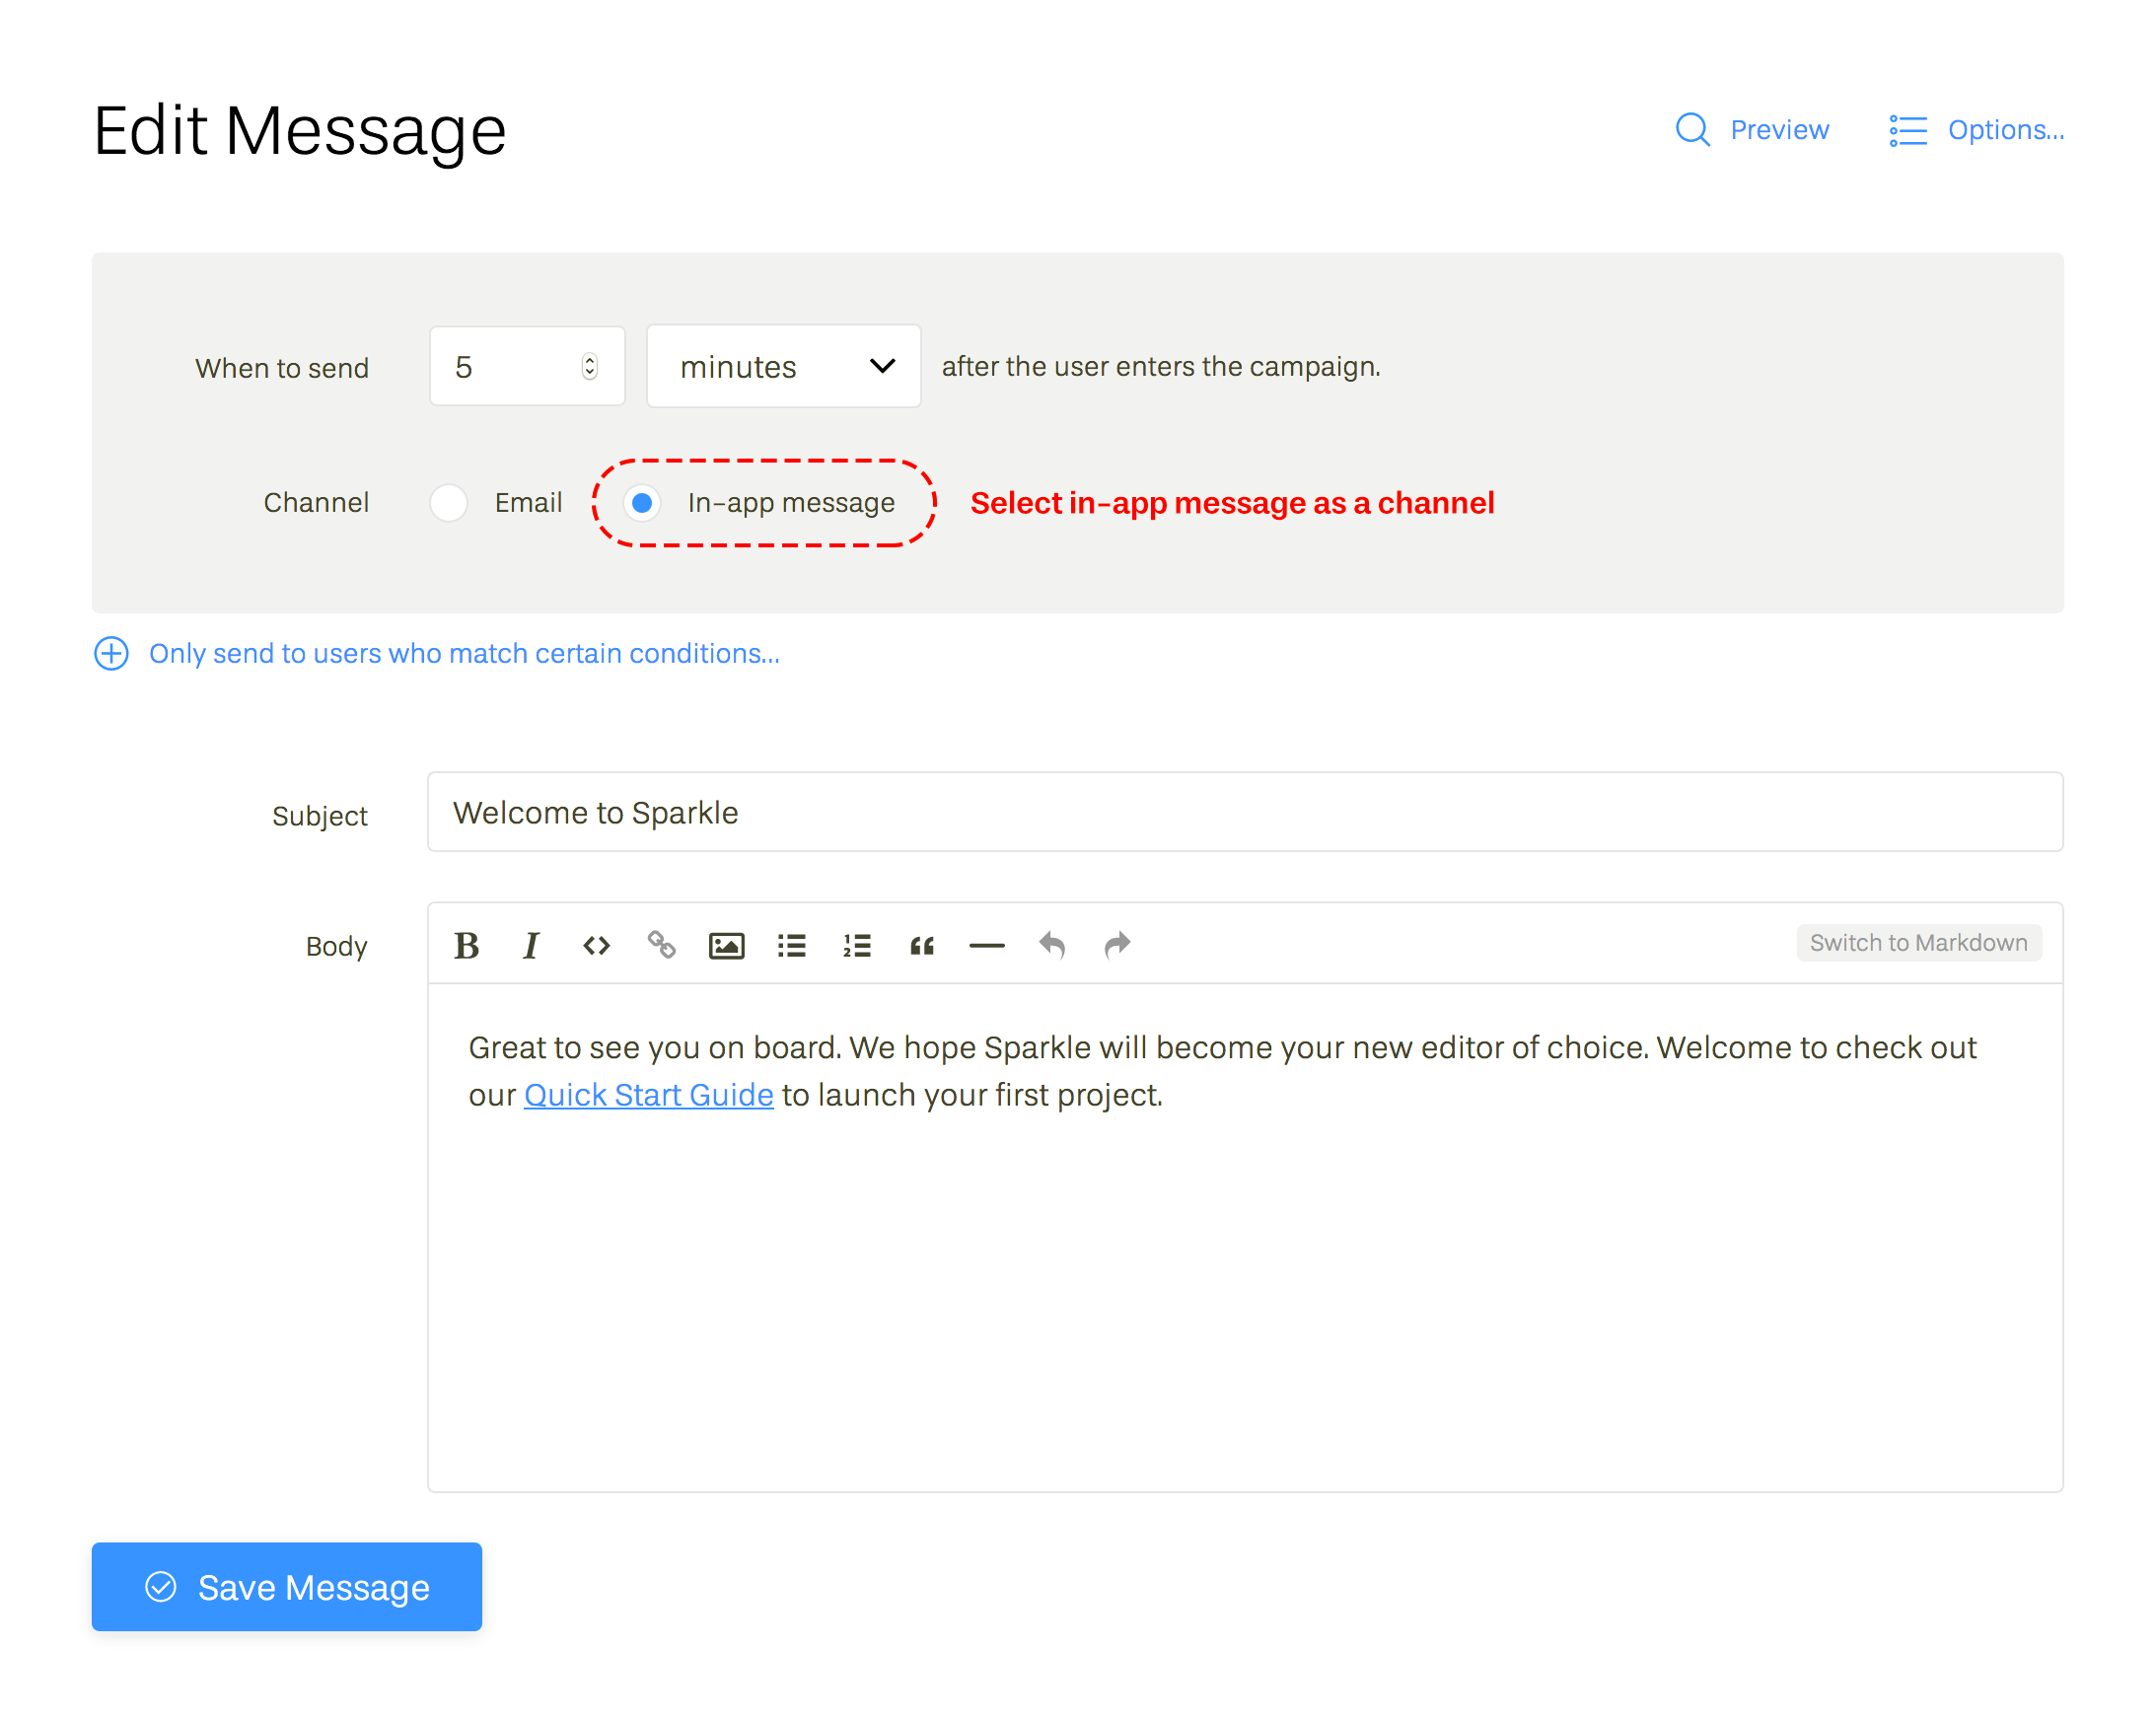Open the Quick Start Guide link
The image size is (2156, 1720).
click(648, 1094)
